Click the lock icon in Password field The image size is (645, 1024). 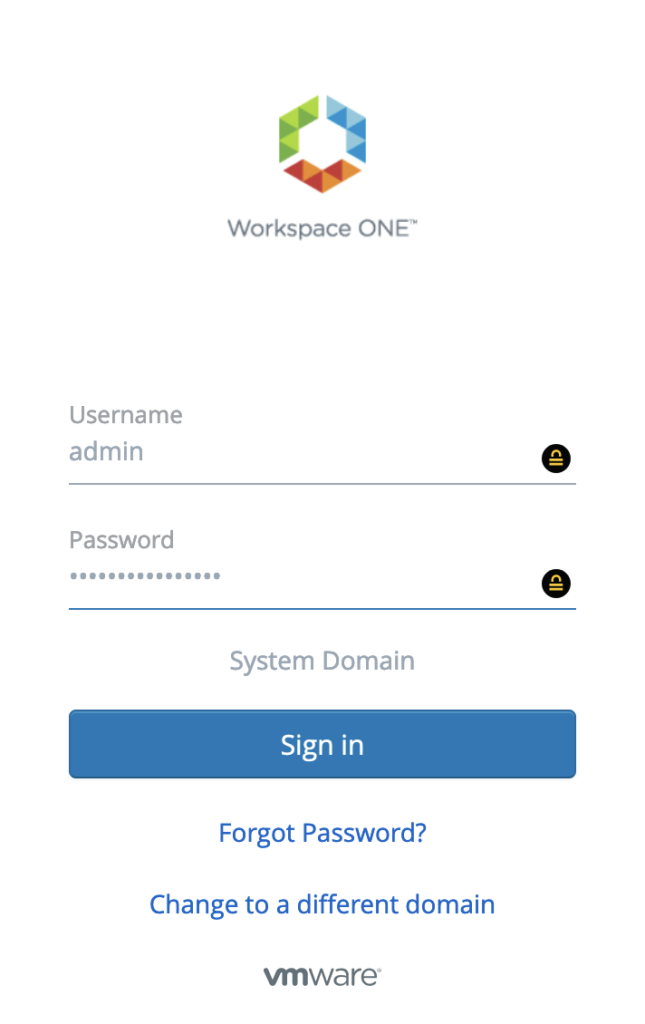click(x=556, y=583)
